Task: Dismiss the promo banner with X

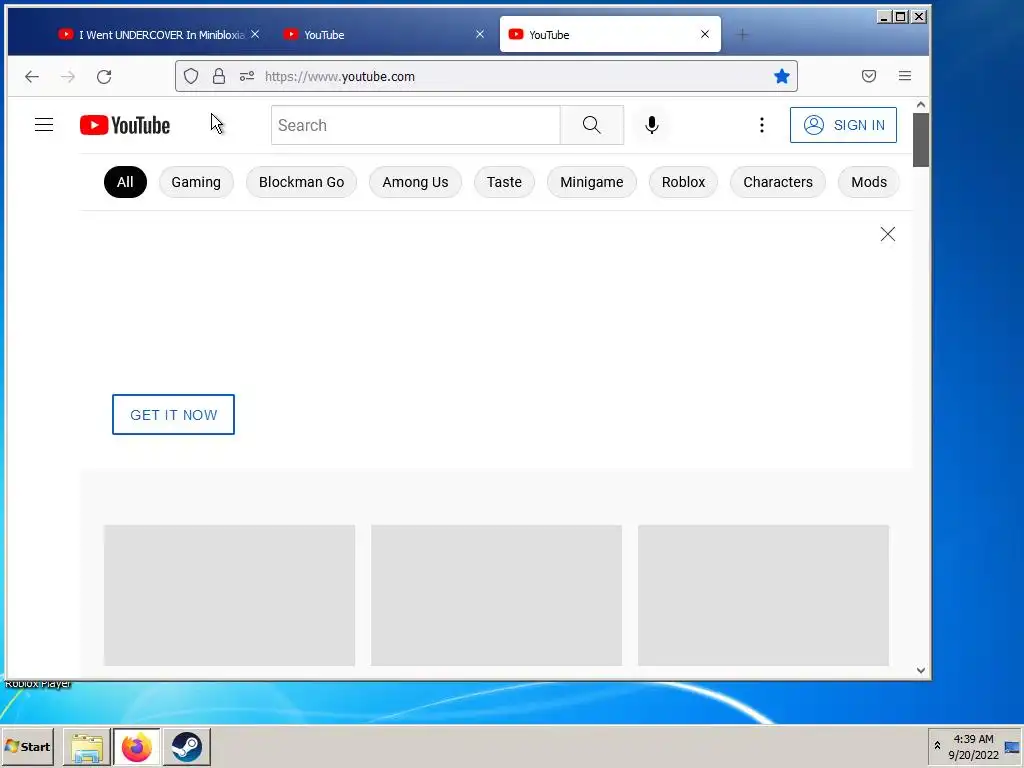Action: 888,234
